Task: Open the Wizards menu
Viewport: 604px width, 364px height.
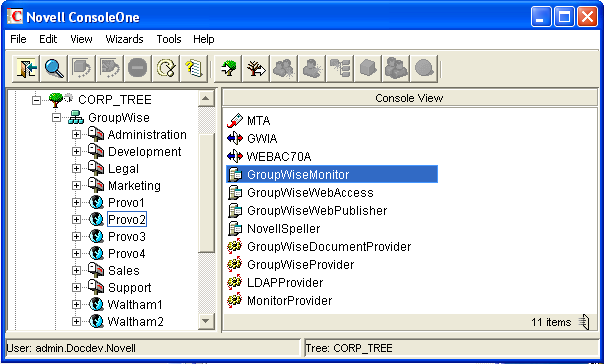Action: [124, 39]
